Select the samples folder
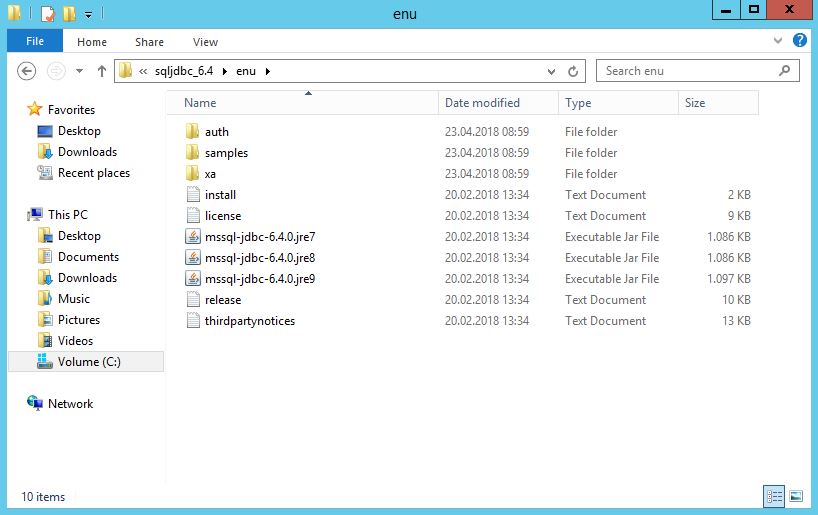Screen dimensions: 818x515 (x=226, y=153)
